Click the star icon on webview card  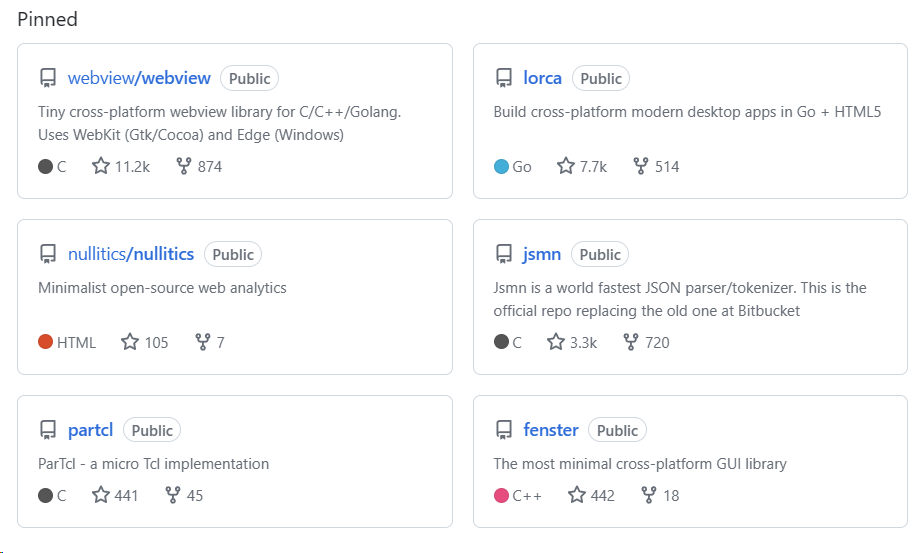(101, 166)
